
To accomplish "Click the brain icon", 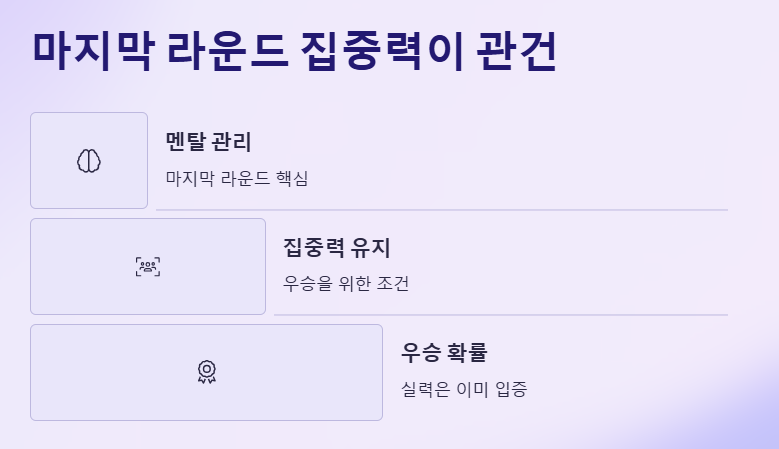I will click(x=89, y=161).
